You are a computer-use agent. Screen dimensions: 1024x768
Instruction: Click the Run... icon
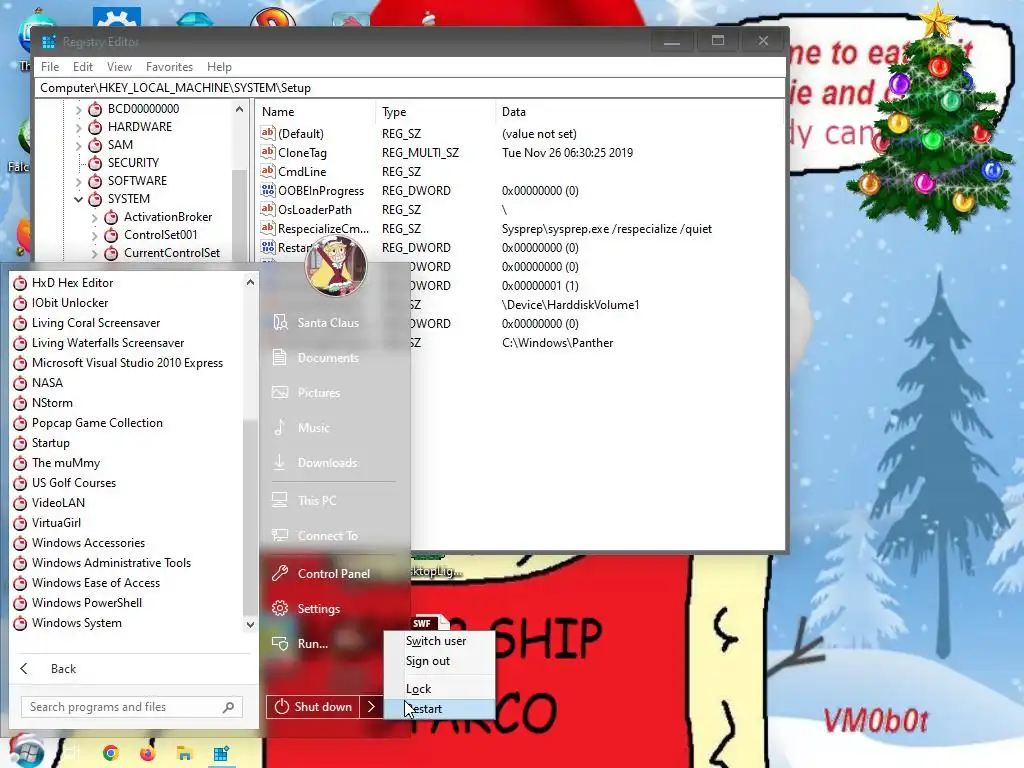click(280, 644)
